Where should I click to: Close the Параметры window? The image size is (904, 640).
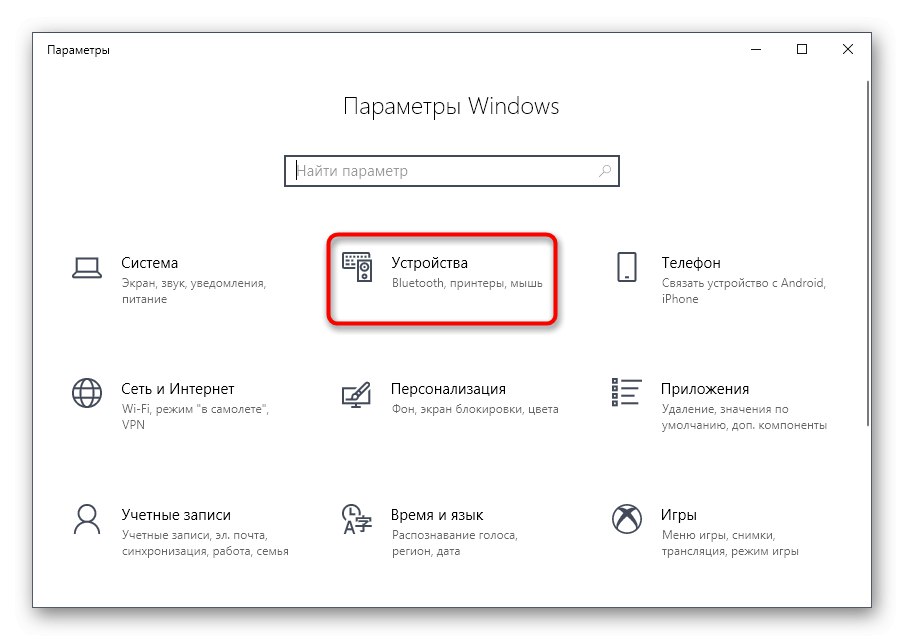coord(848,50)
